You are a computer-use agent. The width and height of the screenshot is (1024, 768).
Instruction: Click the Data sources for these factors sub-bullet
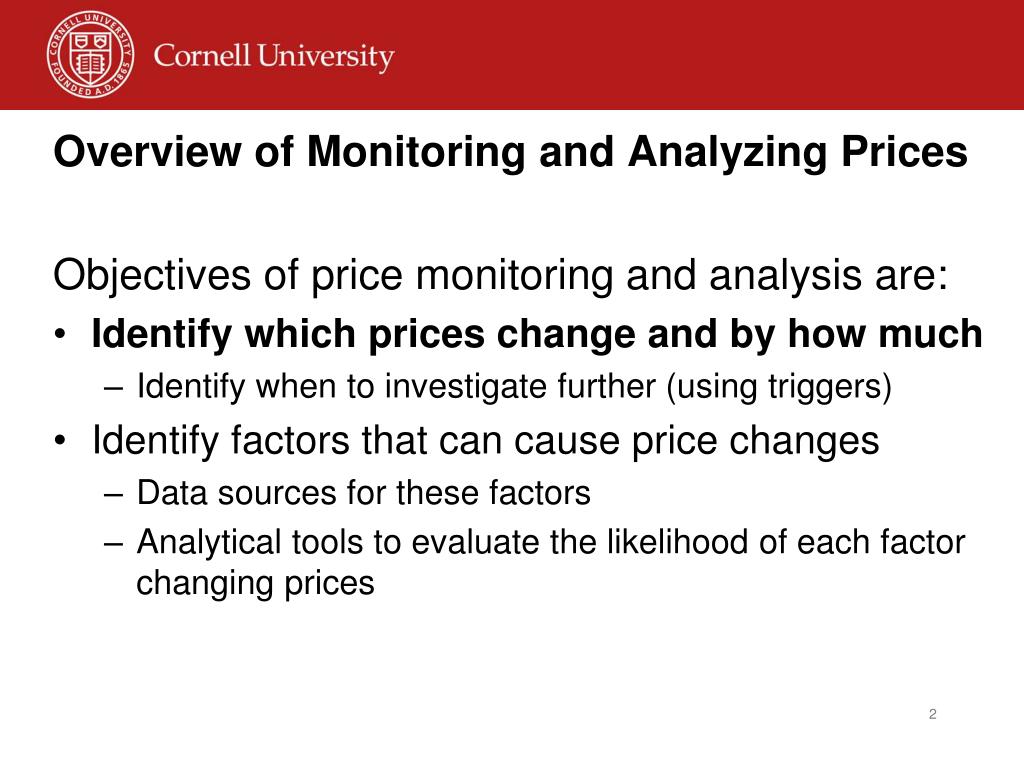pyautogui.click(x=364, y=492)
